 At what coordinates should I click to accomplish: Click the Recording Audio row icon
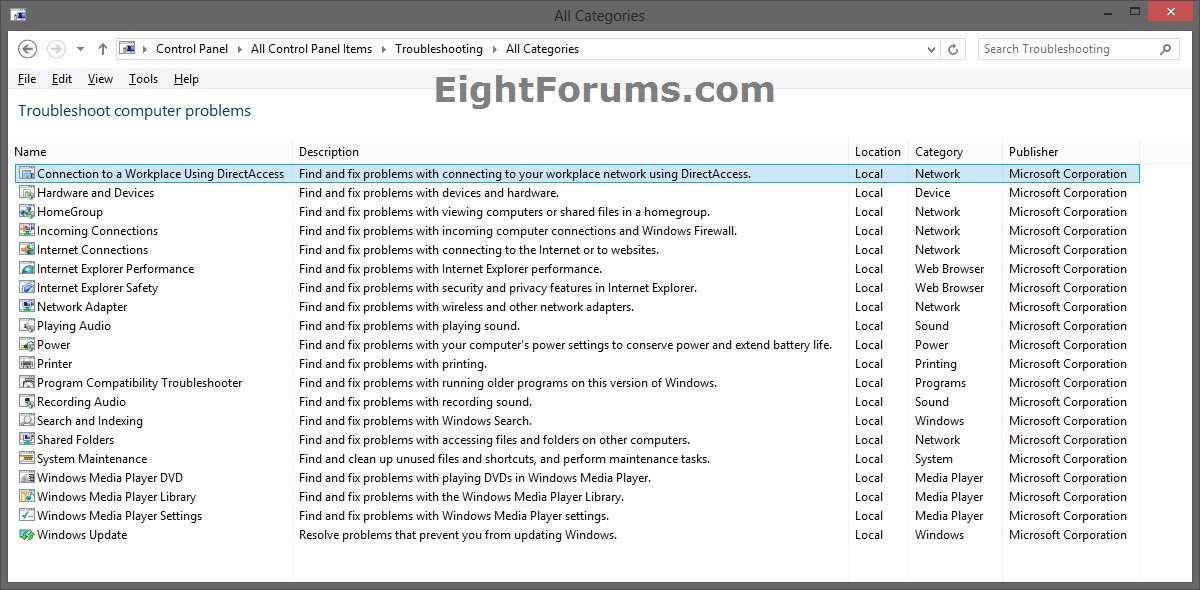27,402
